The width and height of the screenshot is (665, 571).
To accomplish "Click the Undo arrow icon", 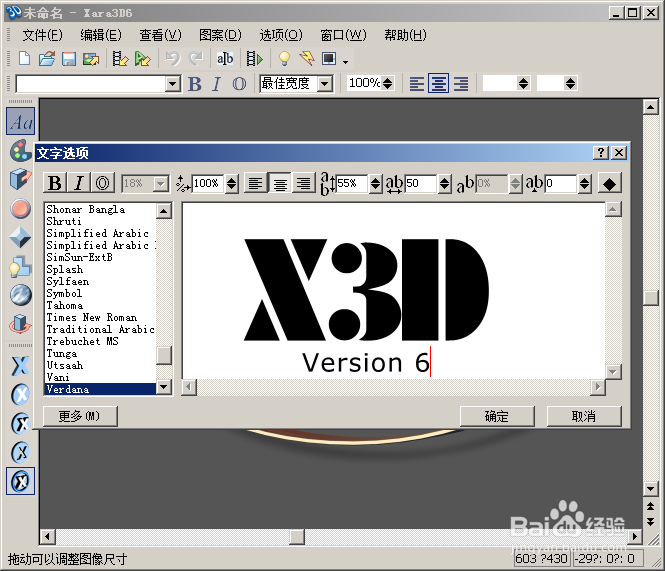I will tap(173, 59).
